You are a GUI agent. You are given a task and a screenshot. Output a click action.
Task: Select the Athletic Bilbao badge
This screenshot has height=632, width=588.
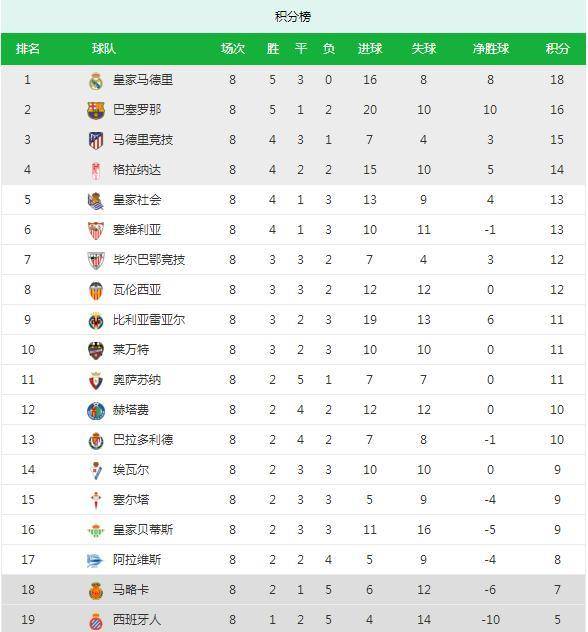tap(96, 260)
